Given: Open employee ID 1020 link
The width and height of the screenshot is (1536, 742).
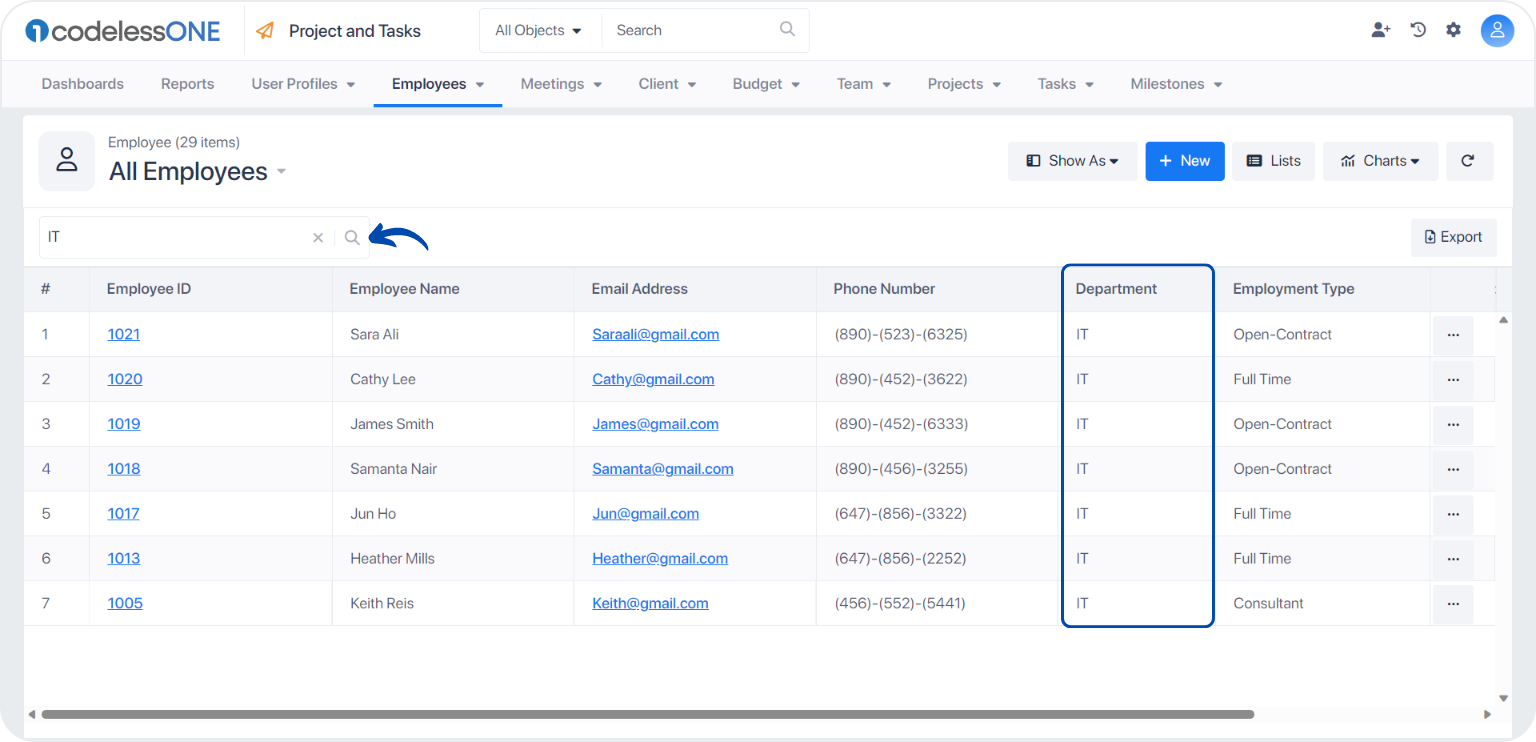Looking at the screenshot, I should coord(125,380).
